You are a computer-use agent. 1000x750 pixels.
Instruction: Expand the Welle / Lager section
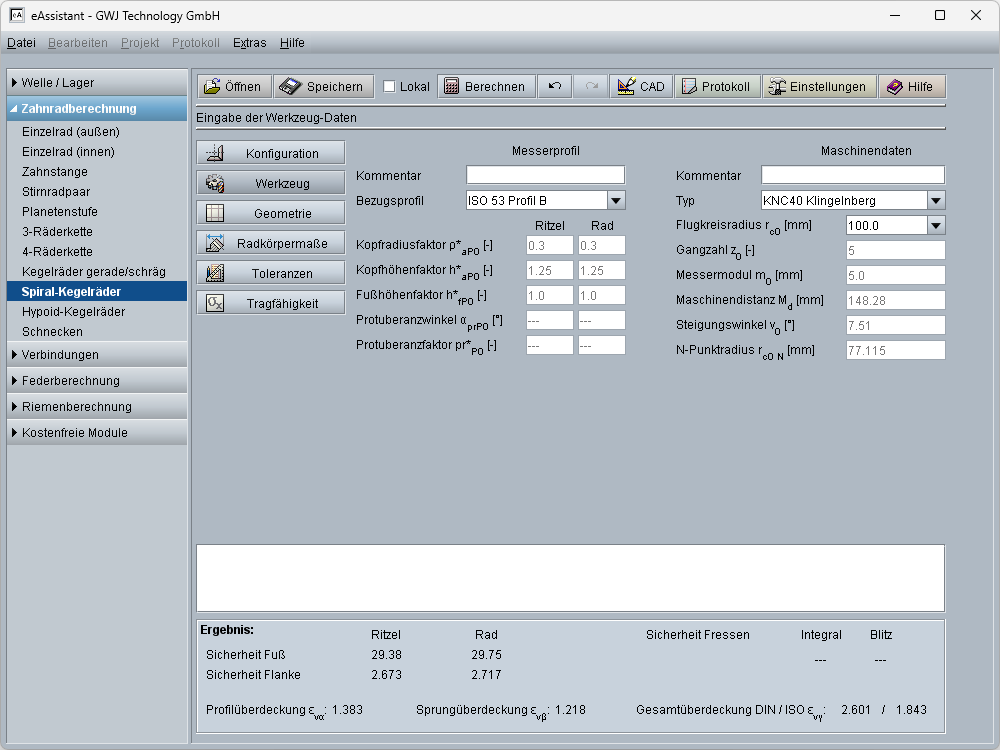96,83
